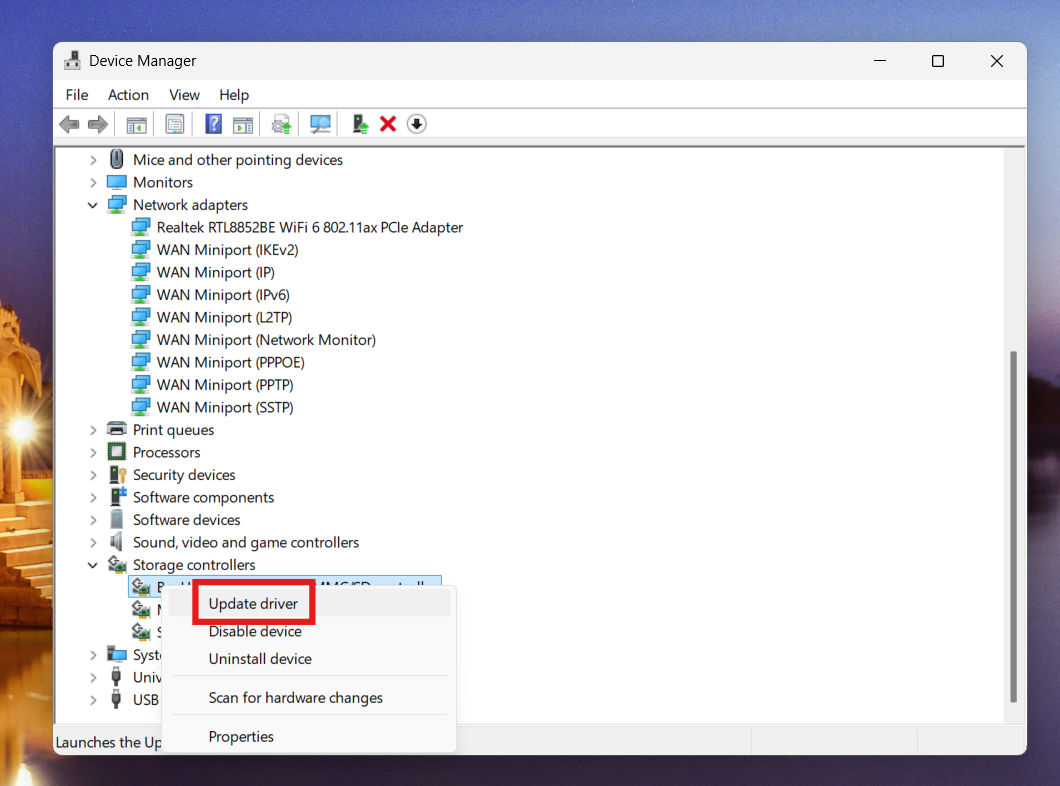Toggle the console tree panel icon
Viewport: 1060px width, 786px height.
tap(136, 123)
